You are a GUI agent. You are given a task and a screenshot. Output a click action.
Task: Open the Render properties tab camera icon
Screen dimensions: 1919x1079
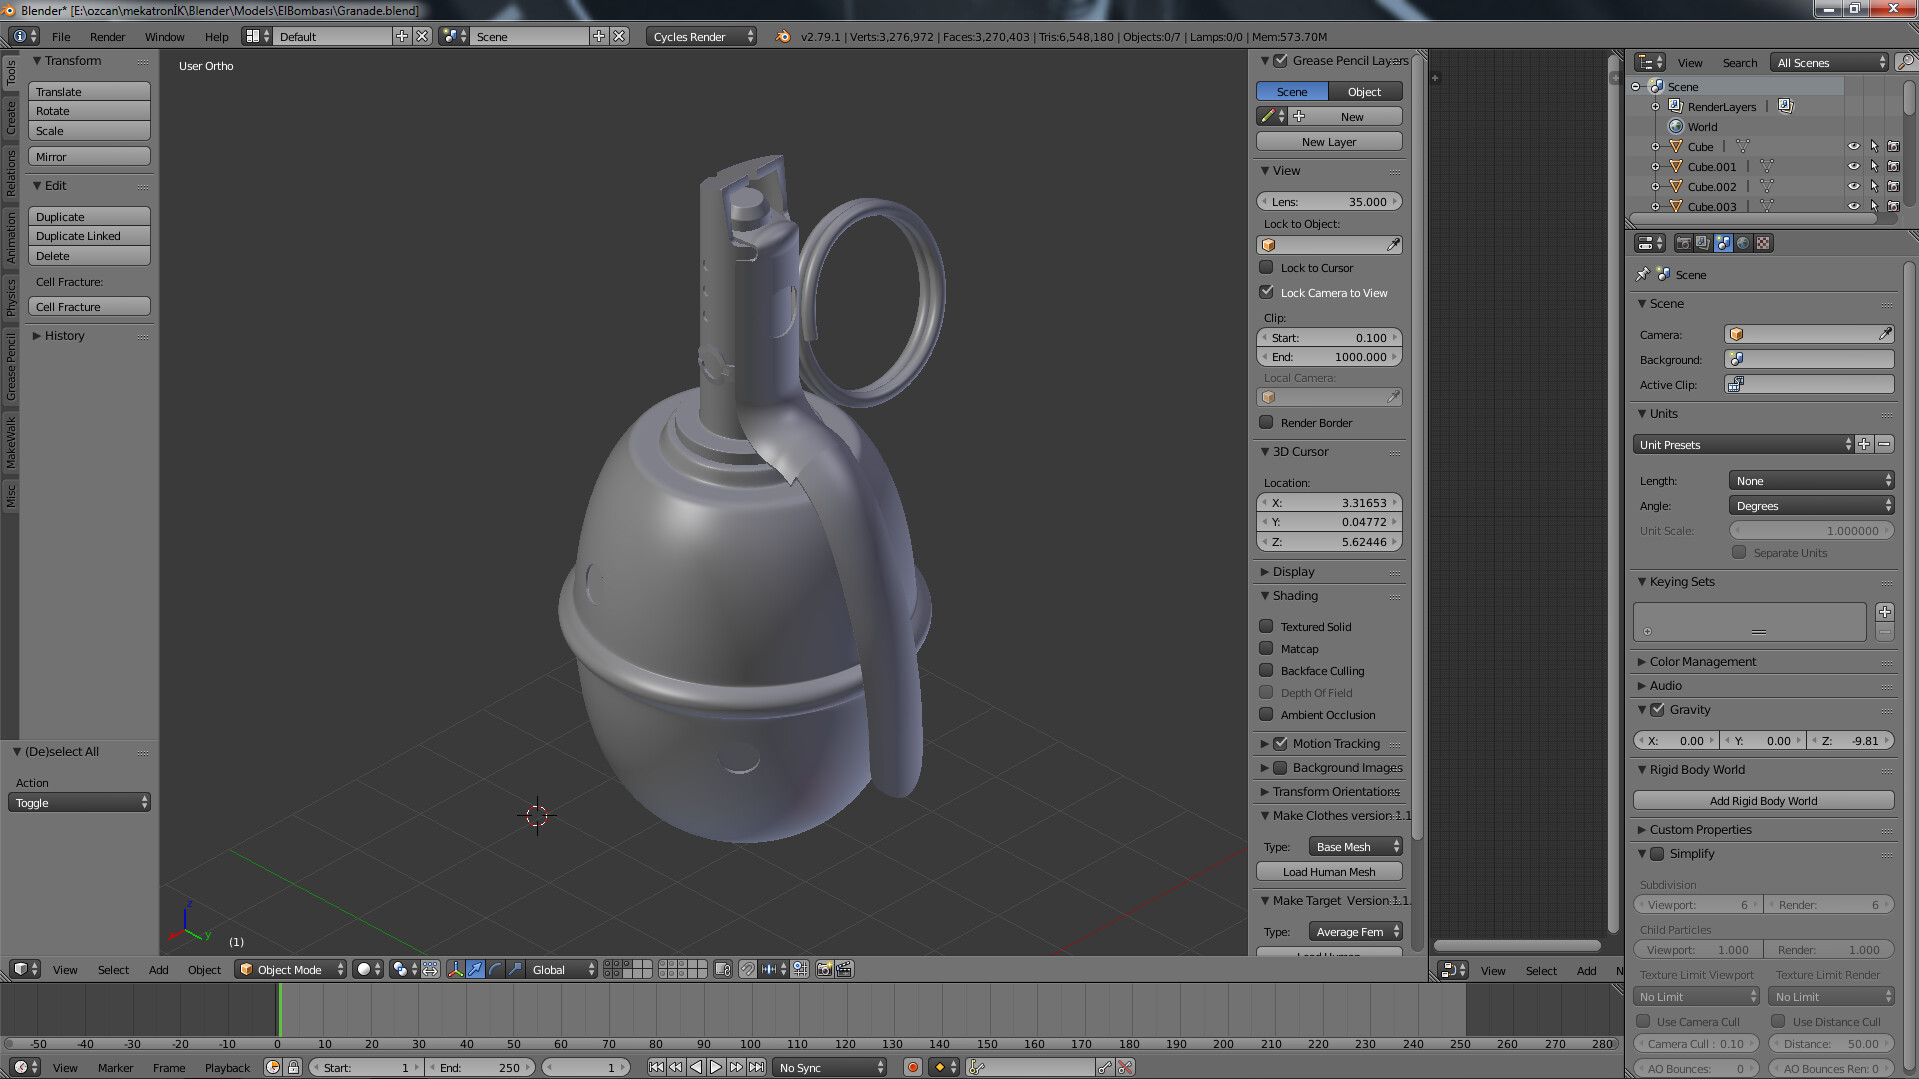pos(1683,243)
